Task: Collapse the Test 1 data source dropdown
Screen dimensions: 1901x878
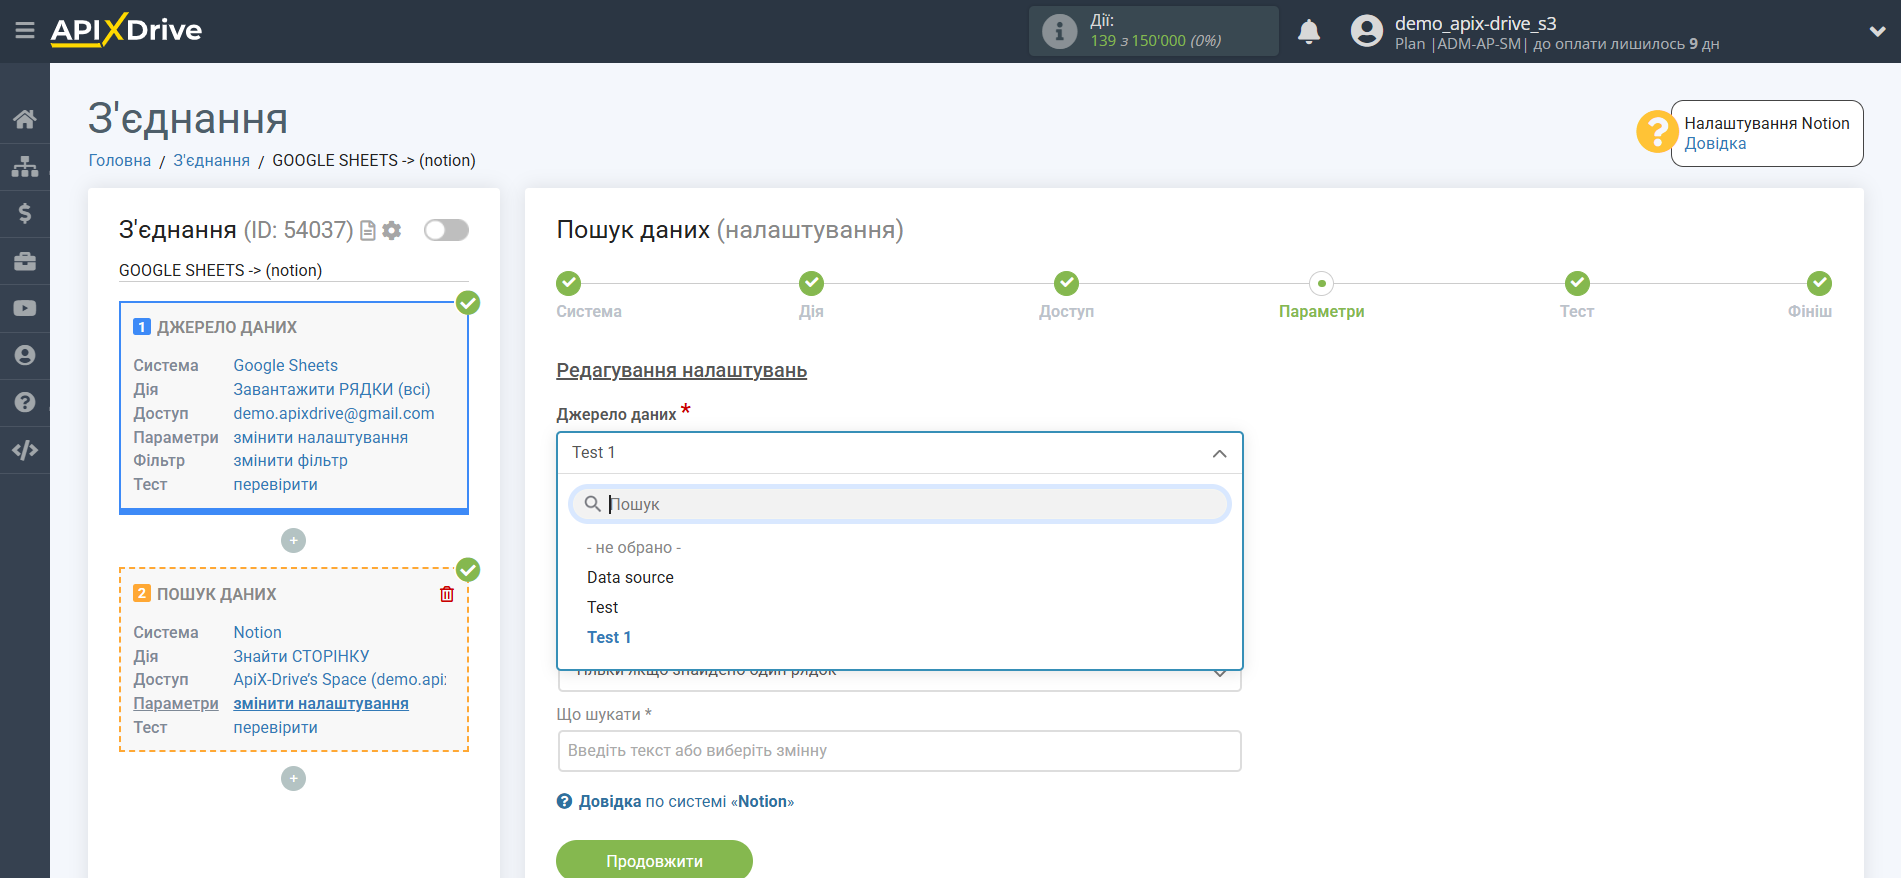Action: click(899, 453)
